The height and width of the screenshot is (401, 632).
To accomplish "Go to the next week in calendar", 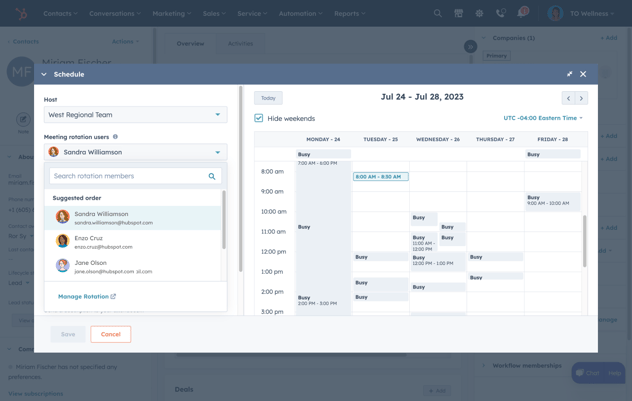I will pyautogui.click(x=581, y=98).
